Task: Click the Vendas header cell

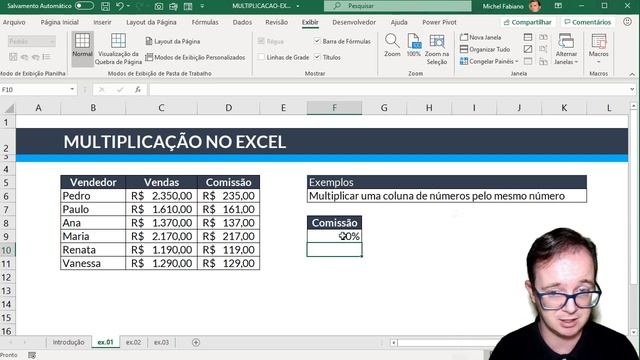Action: pyautogui.click(x=161, y=182)
